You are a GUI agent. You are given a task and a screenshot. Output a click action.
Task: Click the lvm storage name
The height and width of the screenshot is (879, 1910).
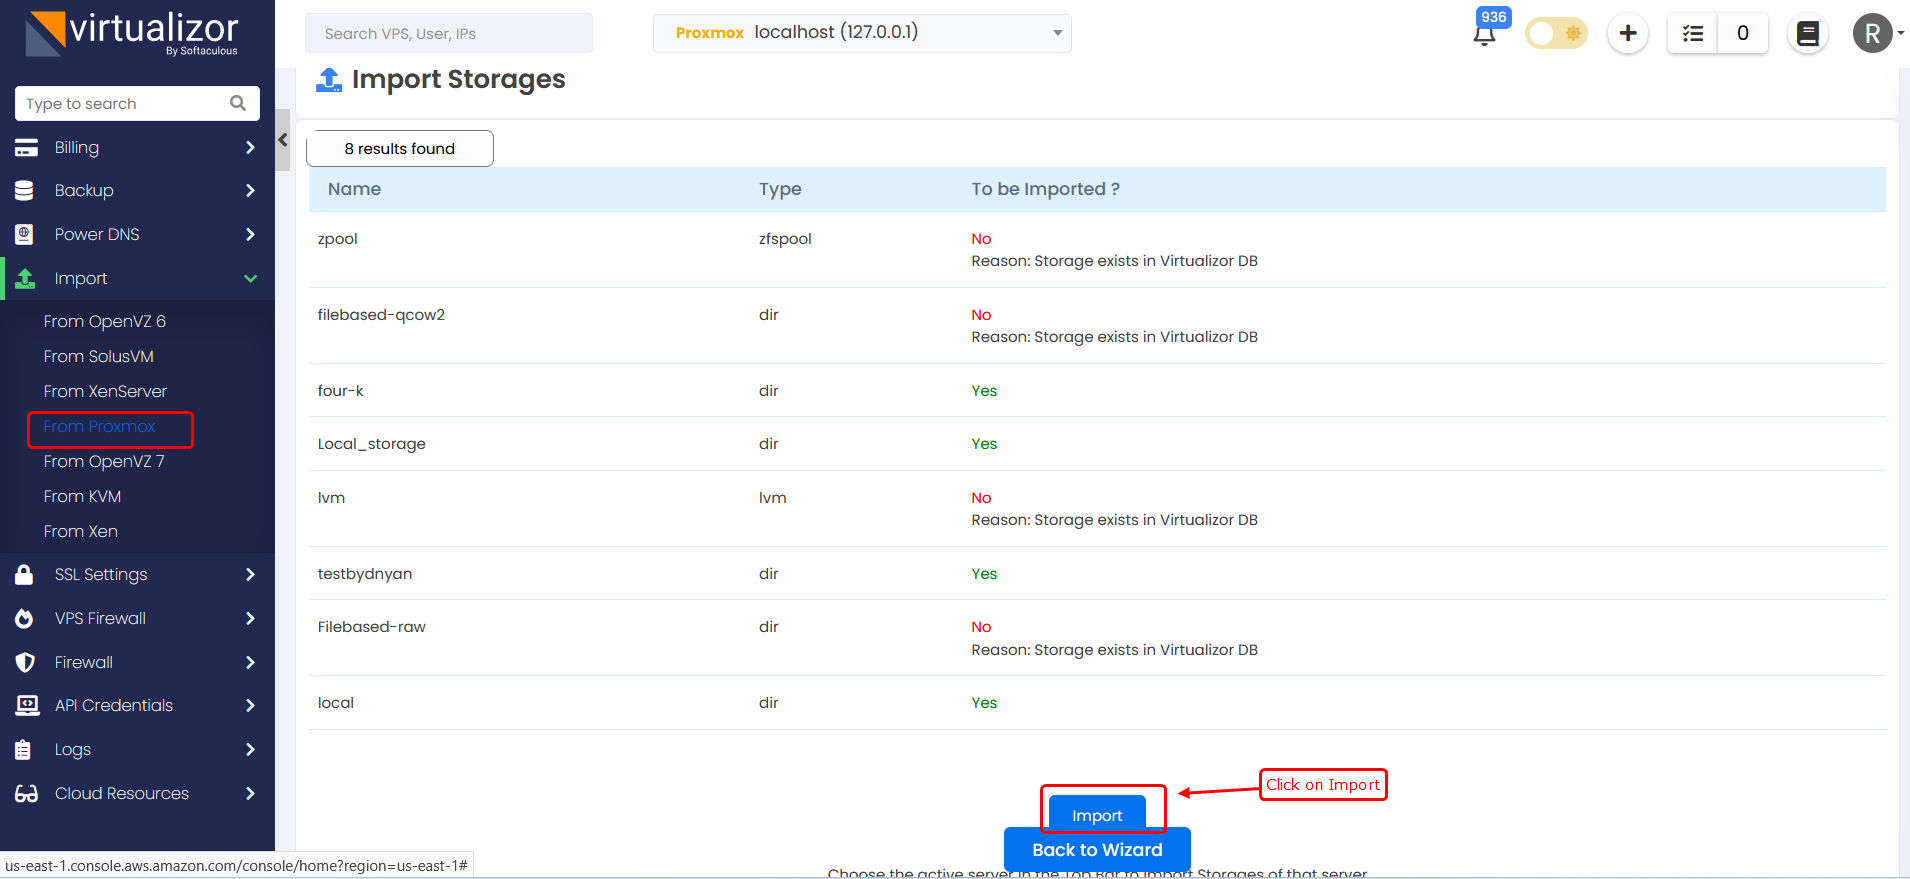[x=331, y=498]
